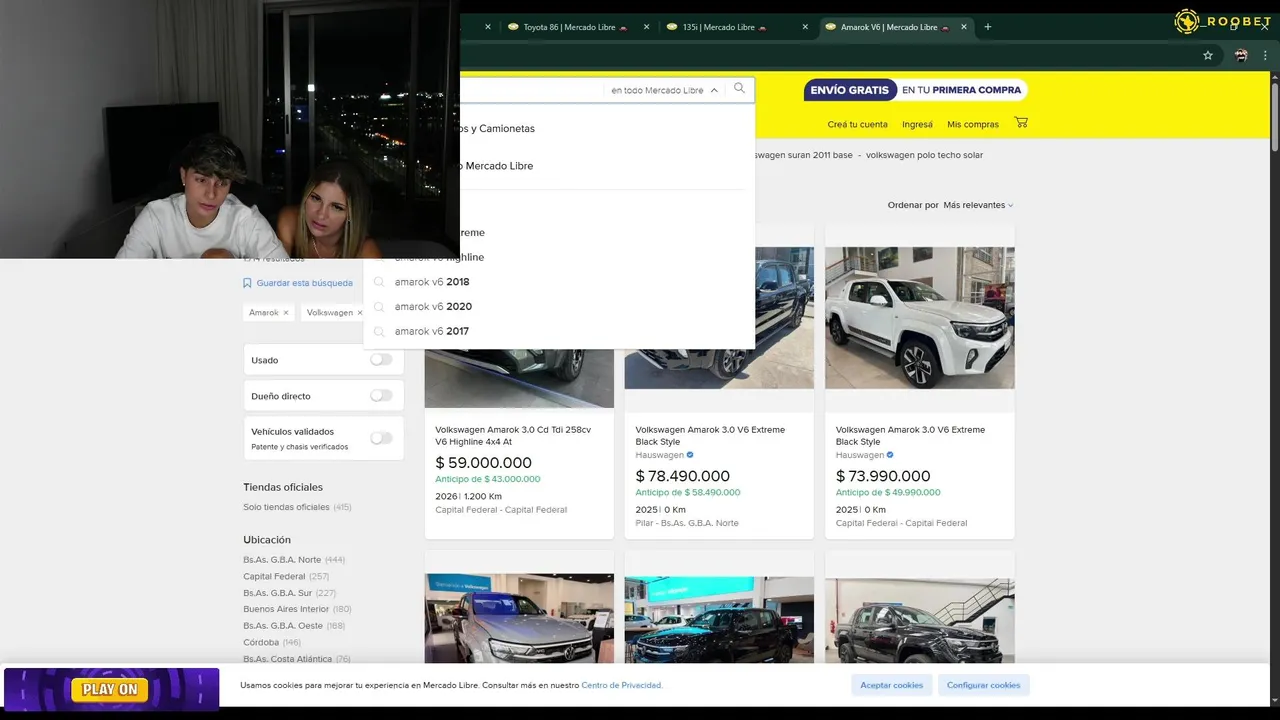Toggle the Usado filter switch
Screen dimensions: 1280x720
[x=381, y=359]
